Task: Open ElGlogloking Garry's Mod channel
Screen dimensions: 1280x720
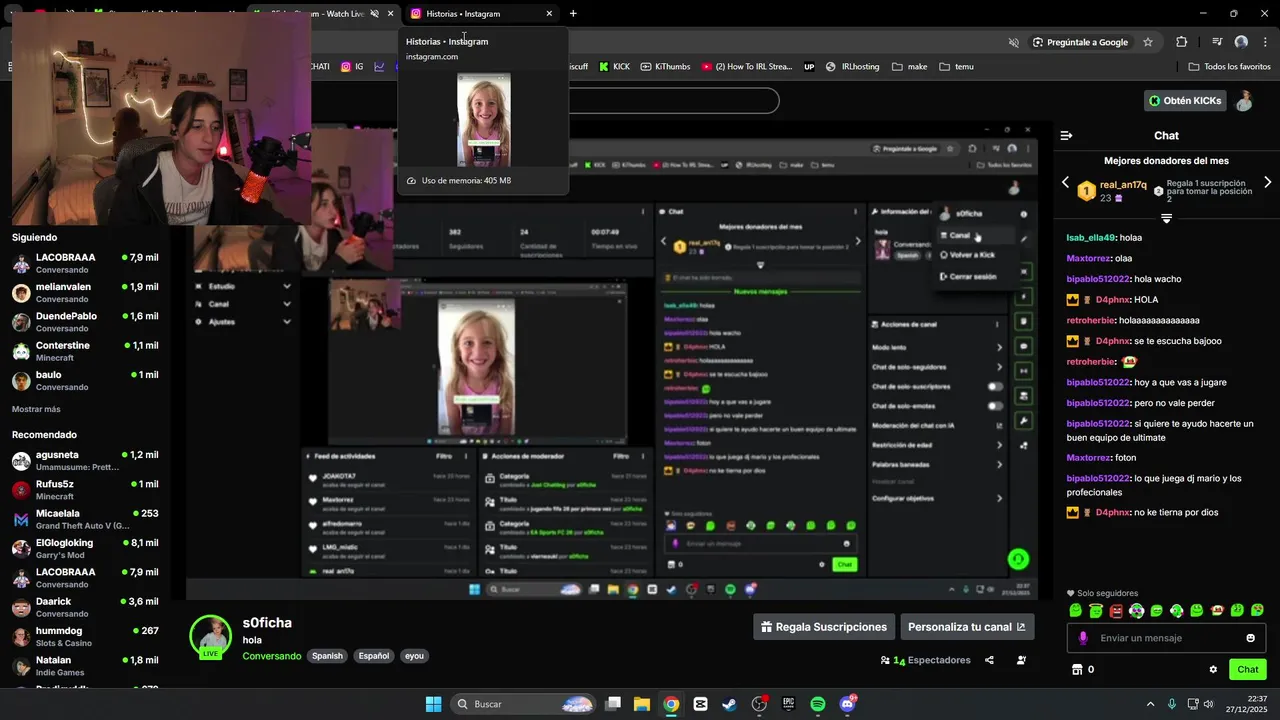Action: coord(85,548)
